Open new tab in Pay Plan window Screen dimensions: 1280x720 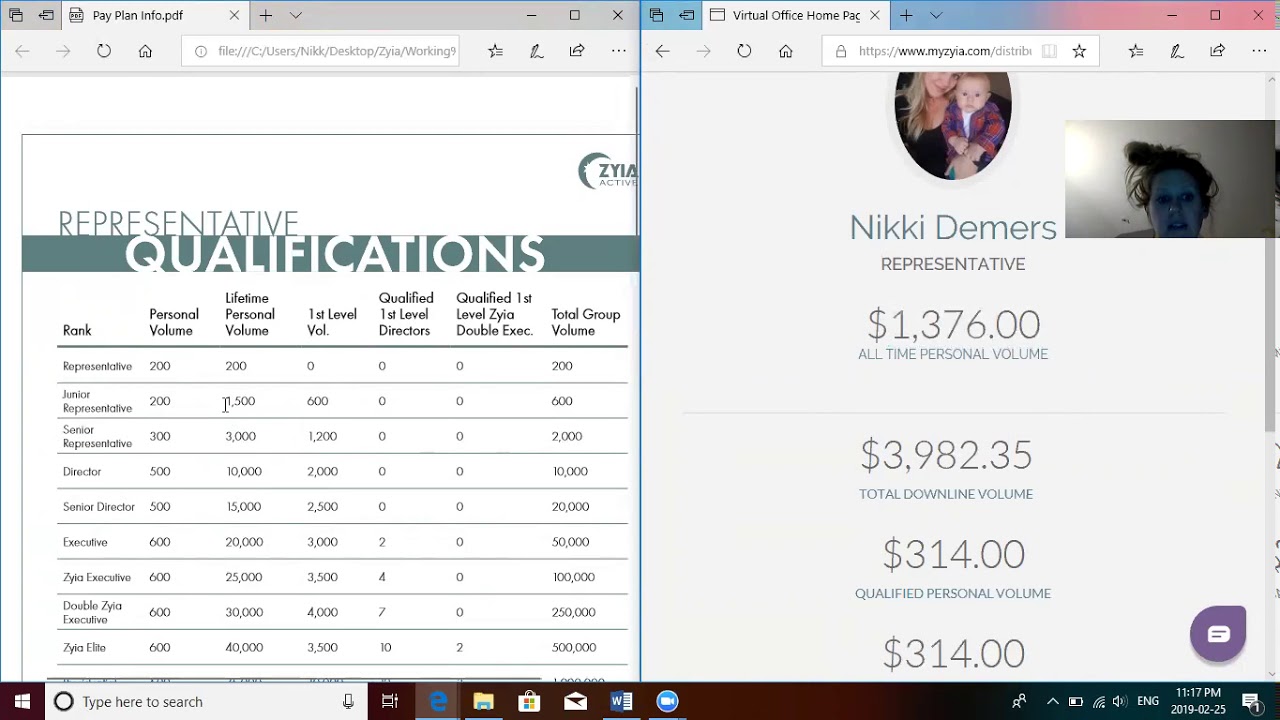pos(266,15)
